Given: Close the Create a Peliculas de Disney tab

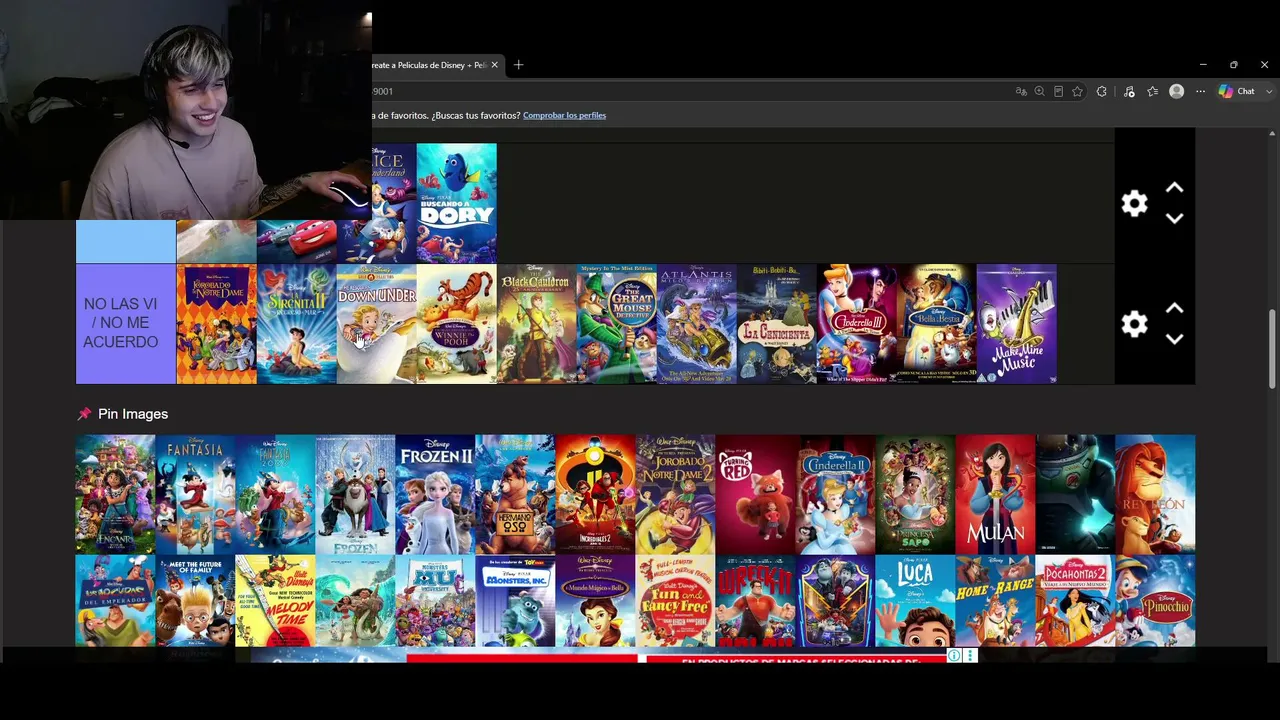Looking at the screenshot, I should coord(494,65).
